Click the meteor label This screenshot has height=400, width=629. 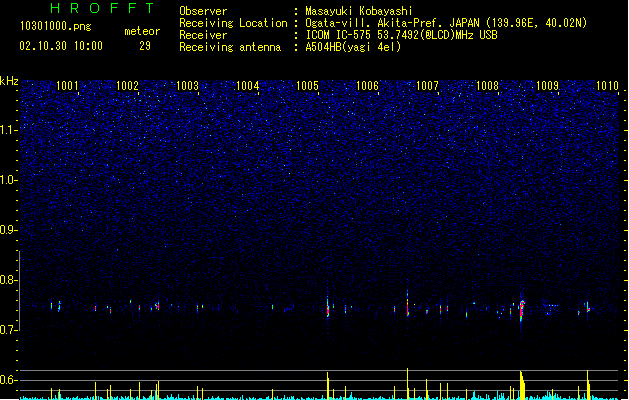(142, 31)
